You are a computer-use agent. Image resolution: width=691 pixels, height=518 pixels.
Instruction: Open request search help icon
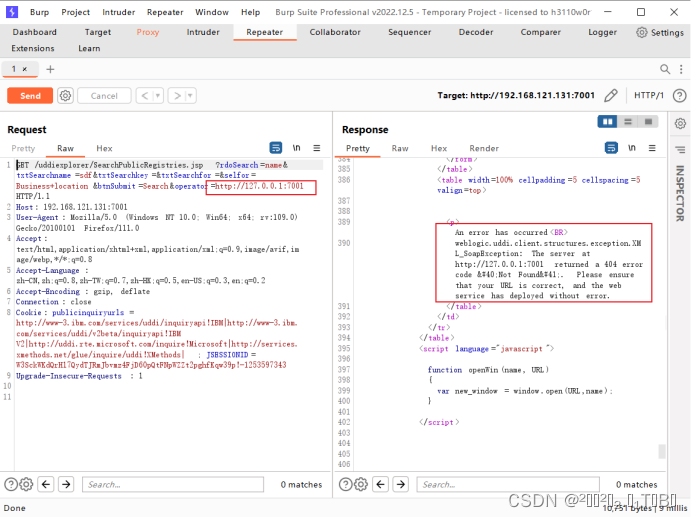point(11,484)
